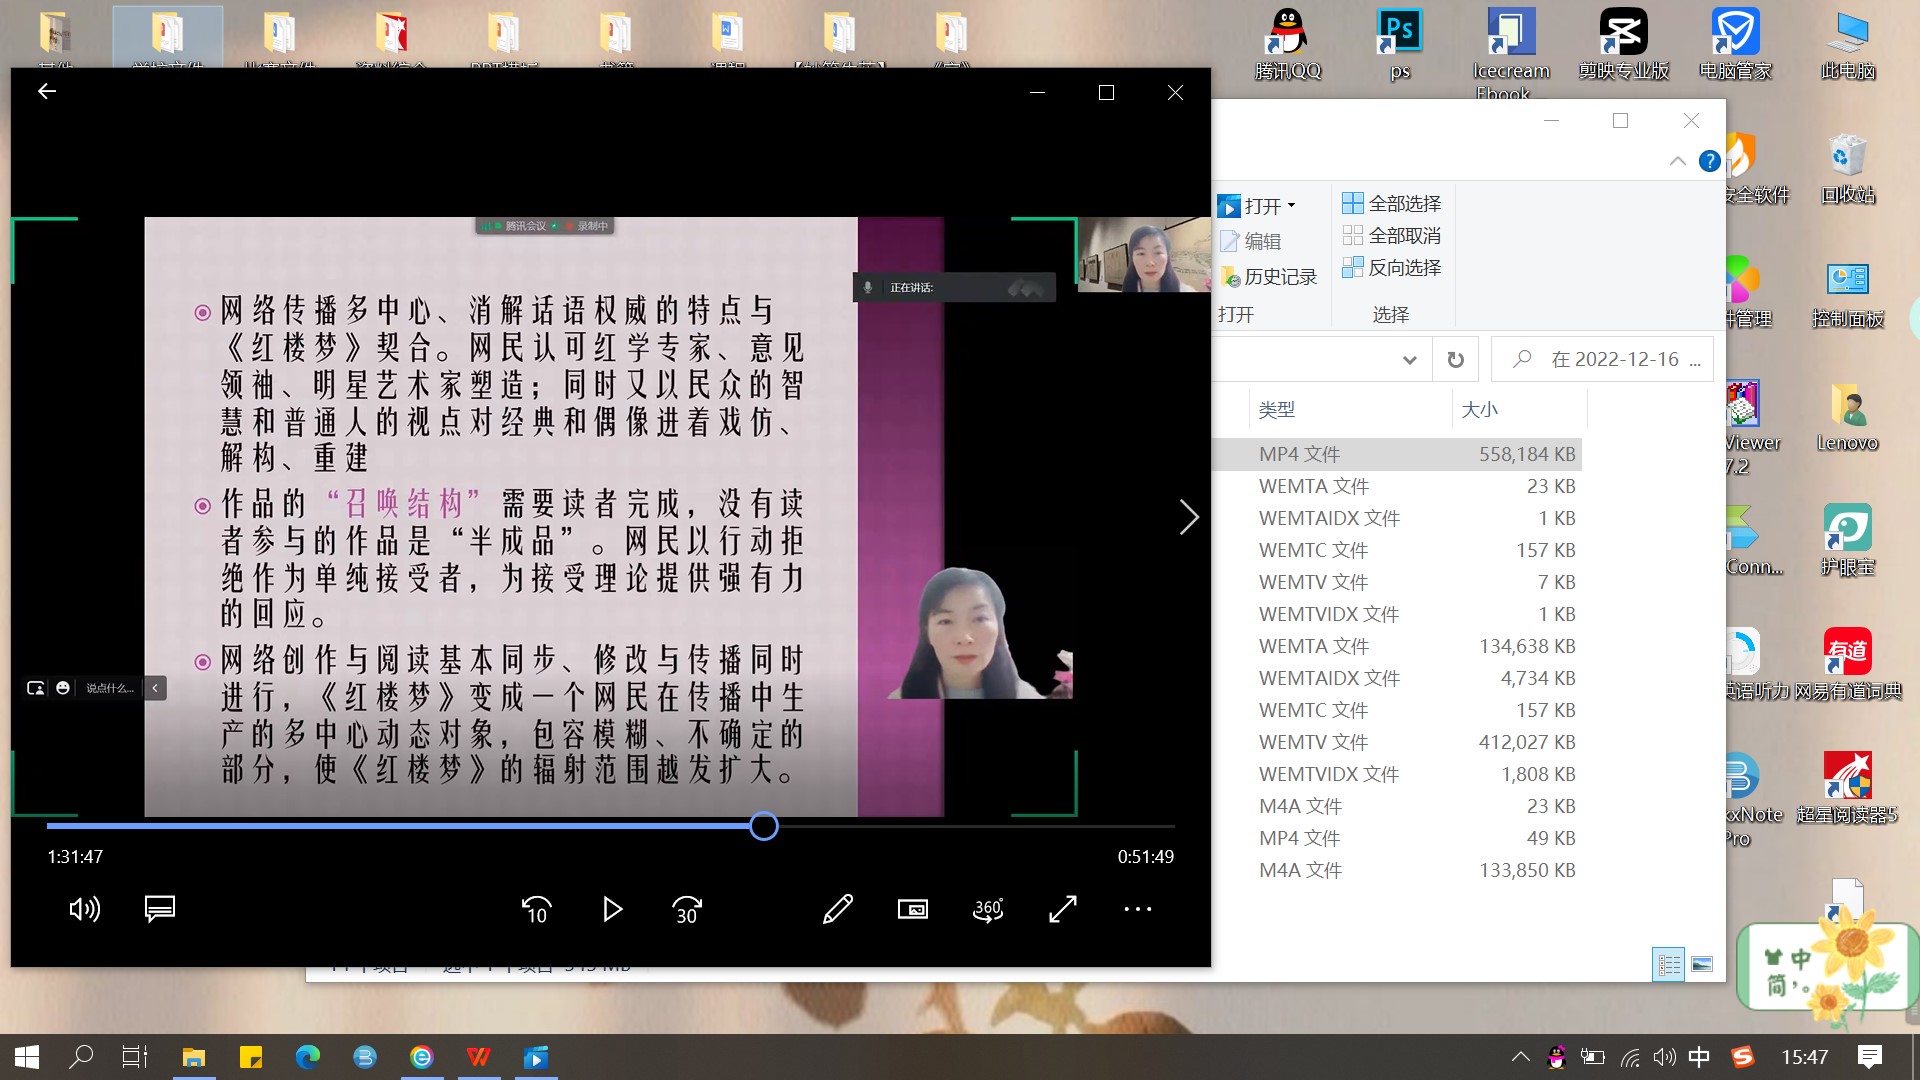1920x1080 pixels.
Task: Toggle the large icons view button
Action: click(1701, 965)
